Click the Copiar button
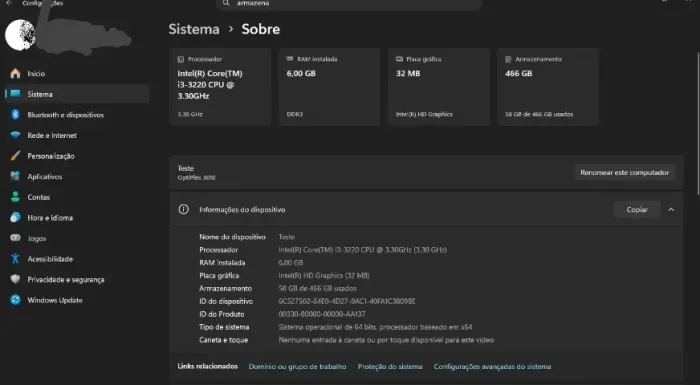 [x=637, y=209]
